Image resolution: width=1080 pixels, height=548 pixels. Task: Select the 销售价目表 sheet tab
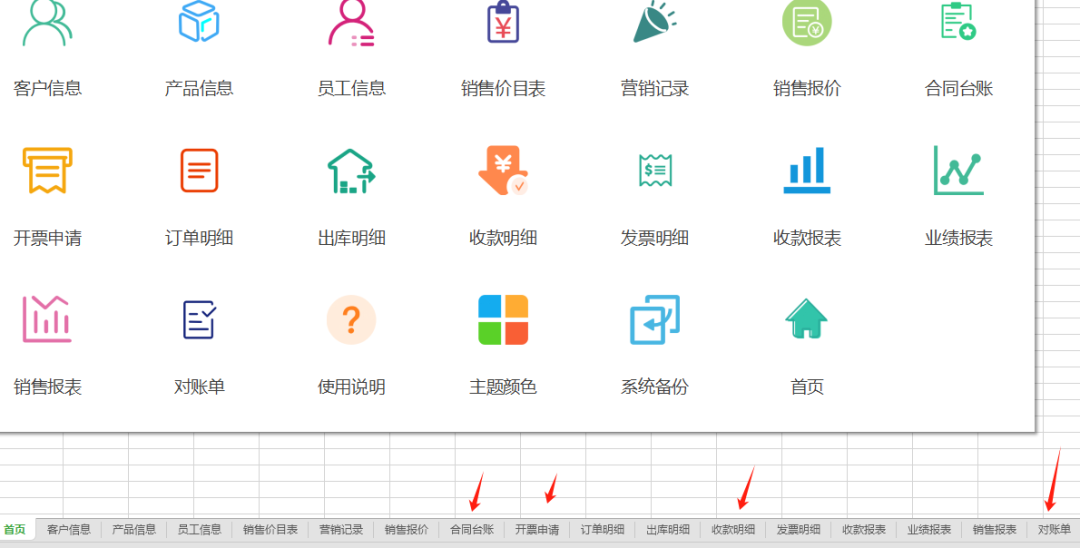[270, 529]
